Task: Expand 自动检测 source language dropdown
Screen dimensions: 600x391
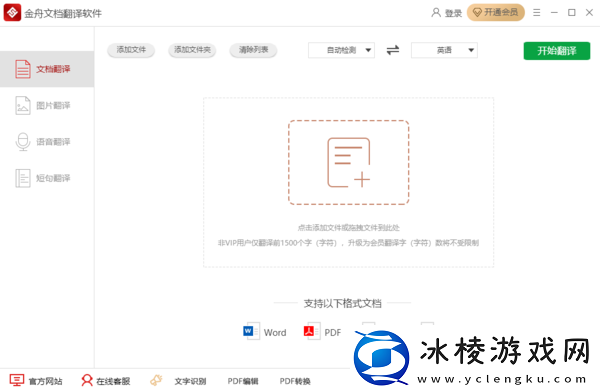Action: [341, 50]
